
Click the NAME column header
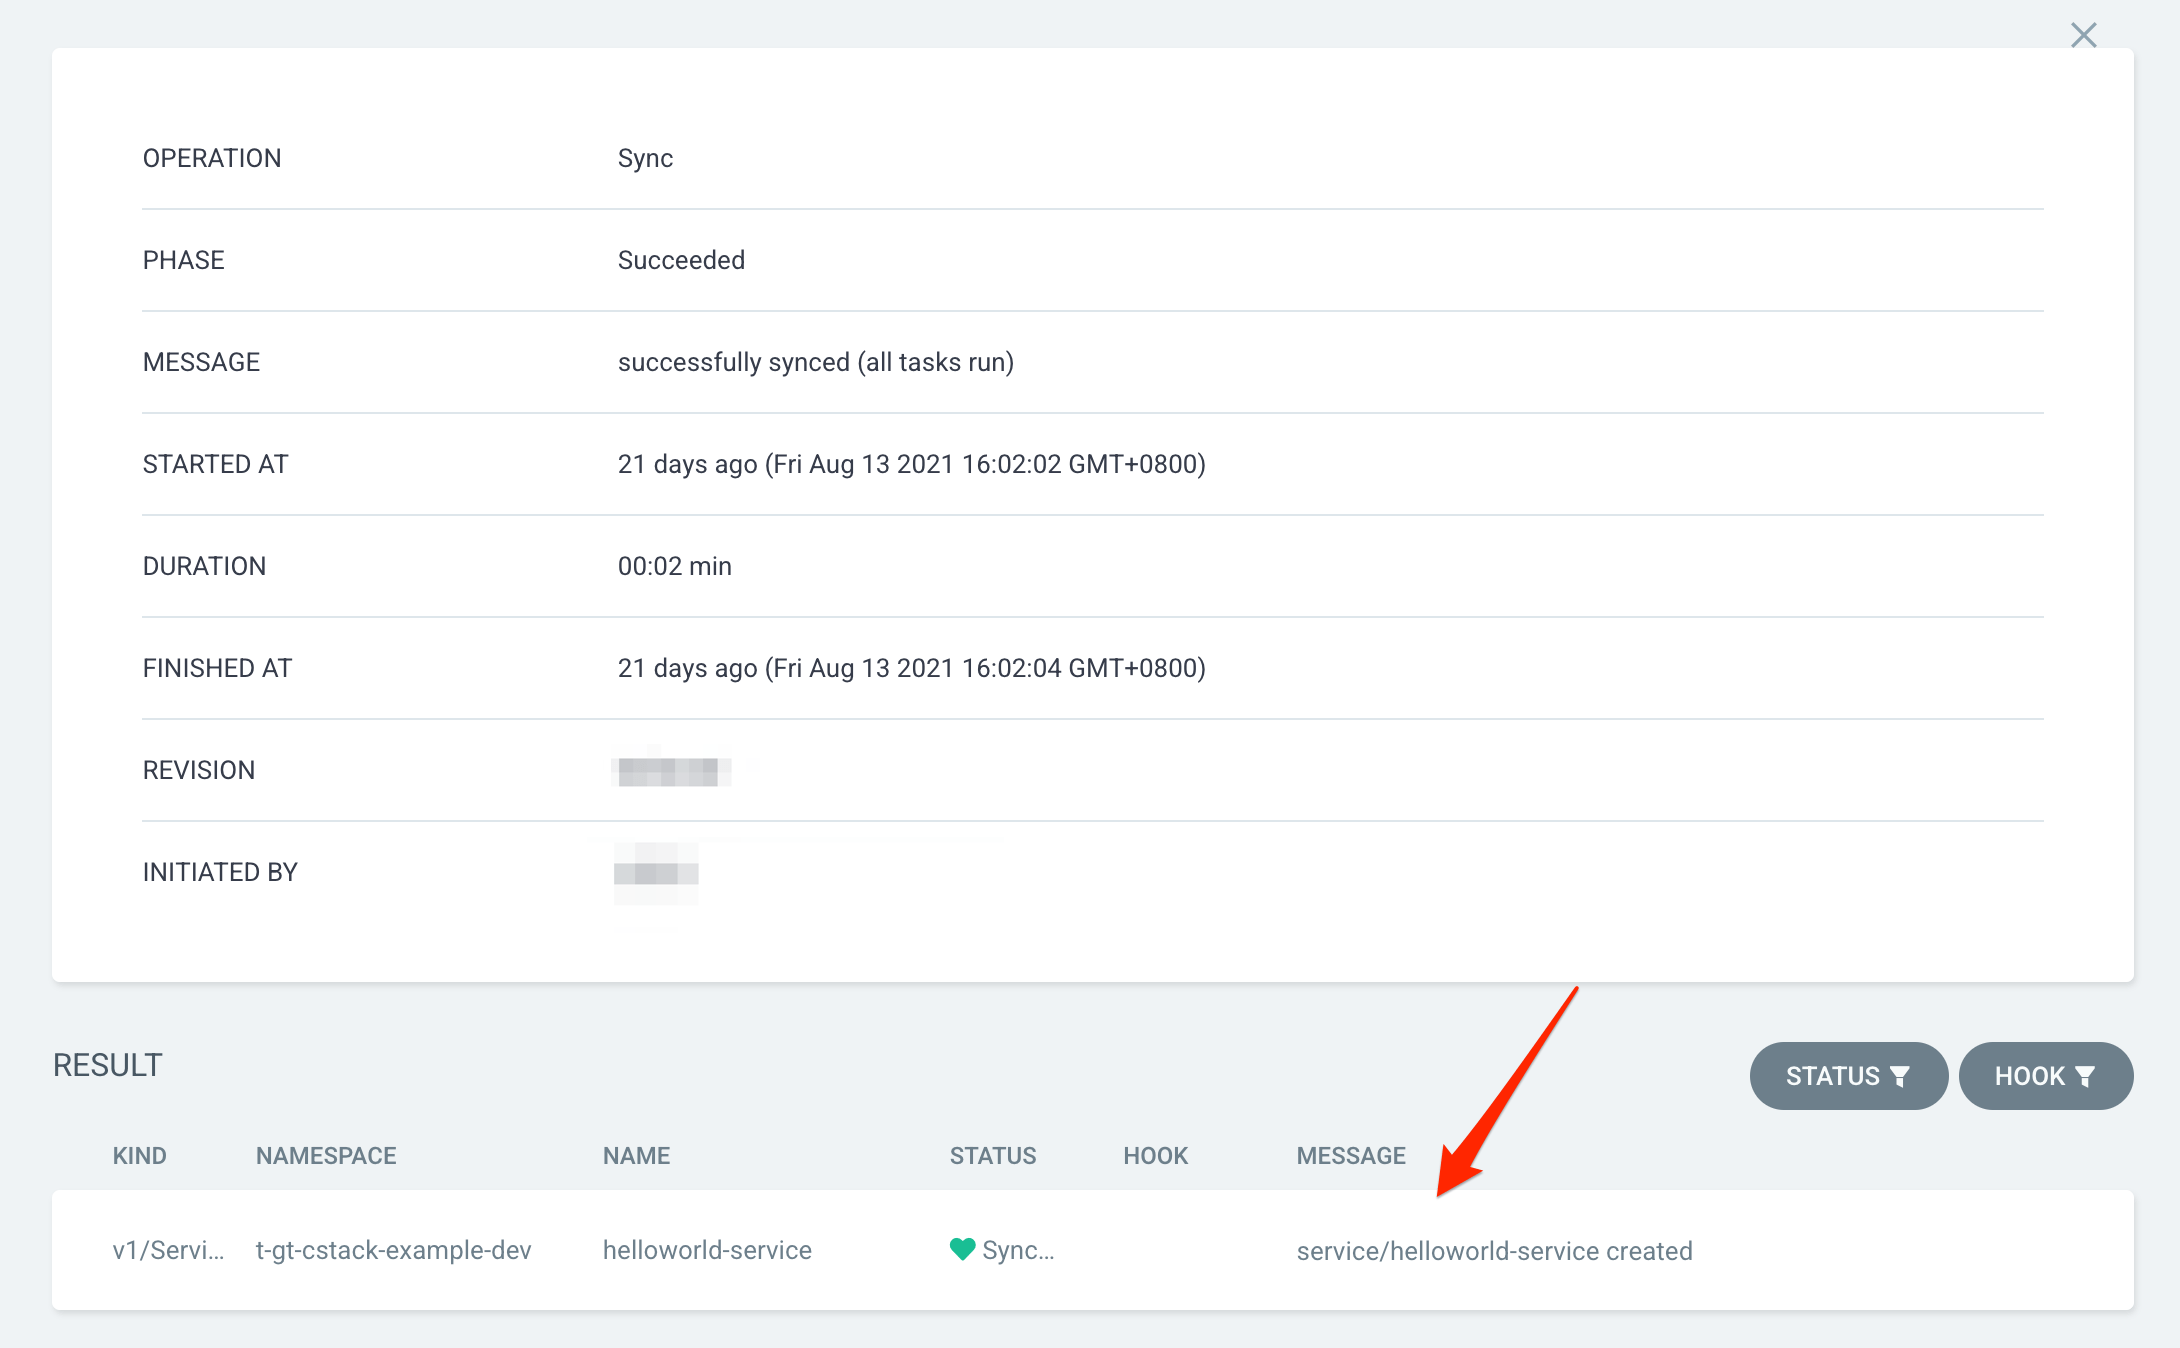[x=636, y=1155]
